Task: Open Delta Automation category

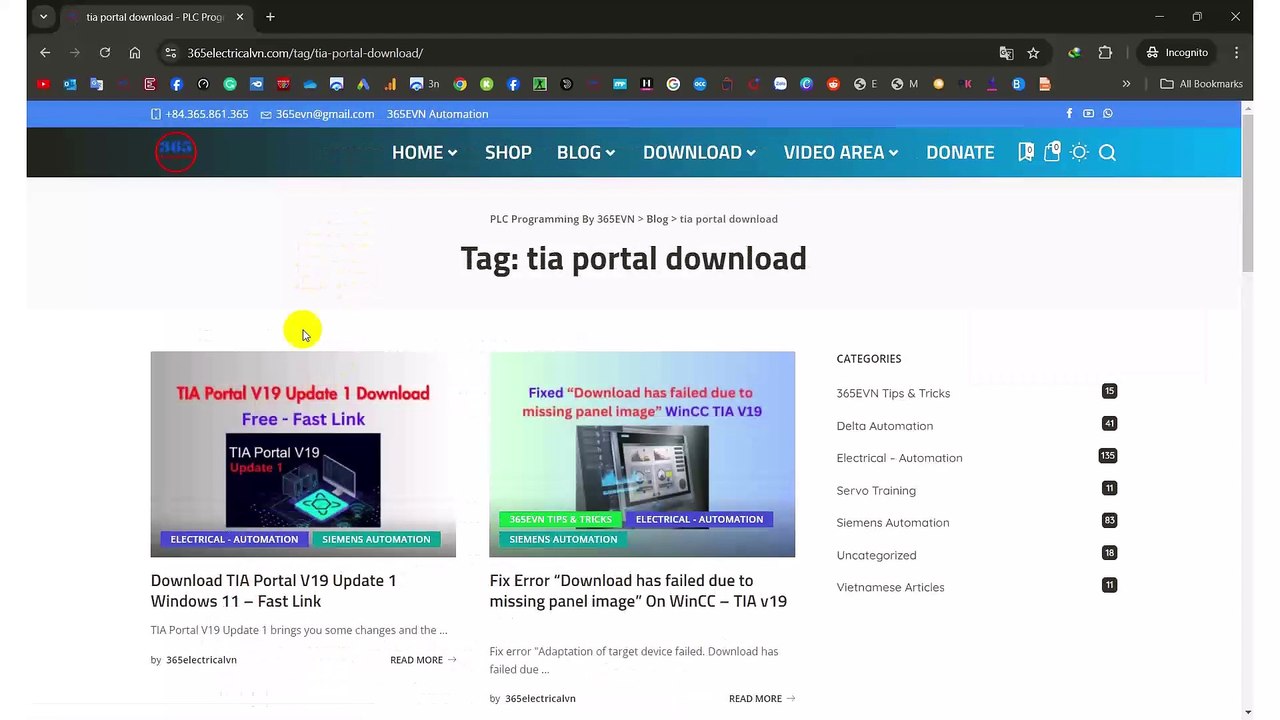Action: pyautogui.click(x=885, y=426)
